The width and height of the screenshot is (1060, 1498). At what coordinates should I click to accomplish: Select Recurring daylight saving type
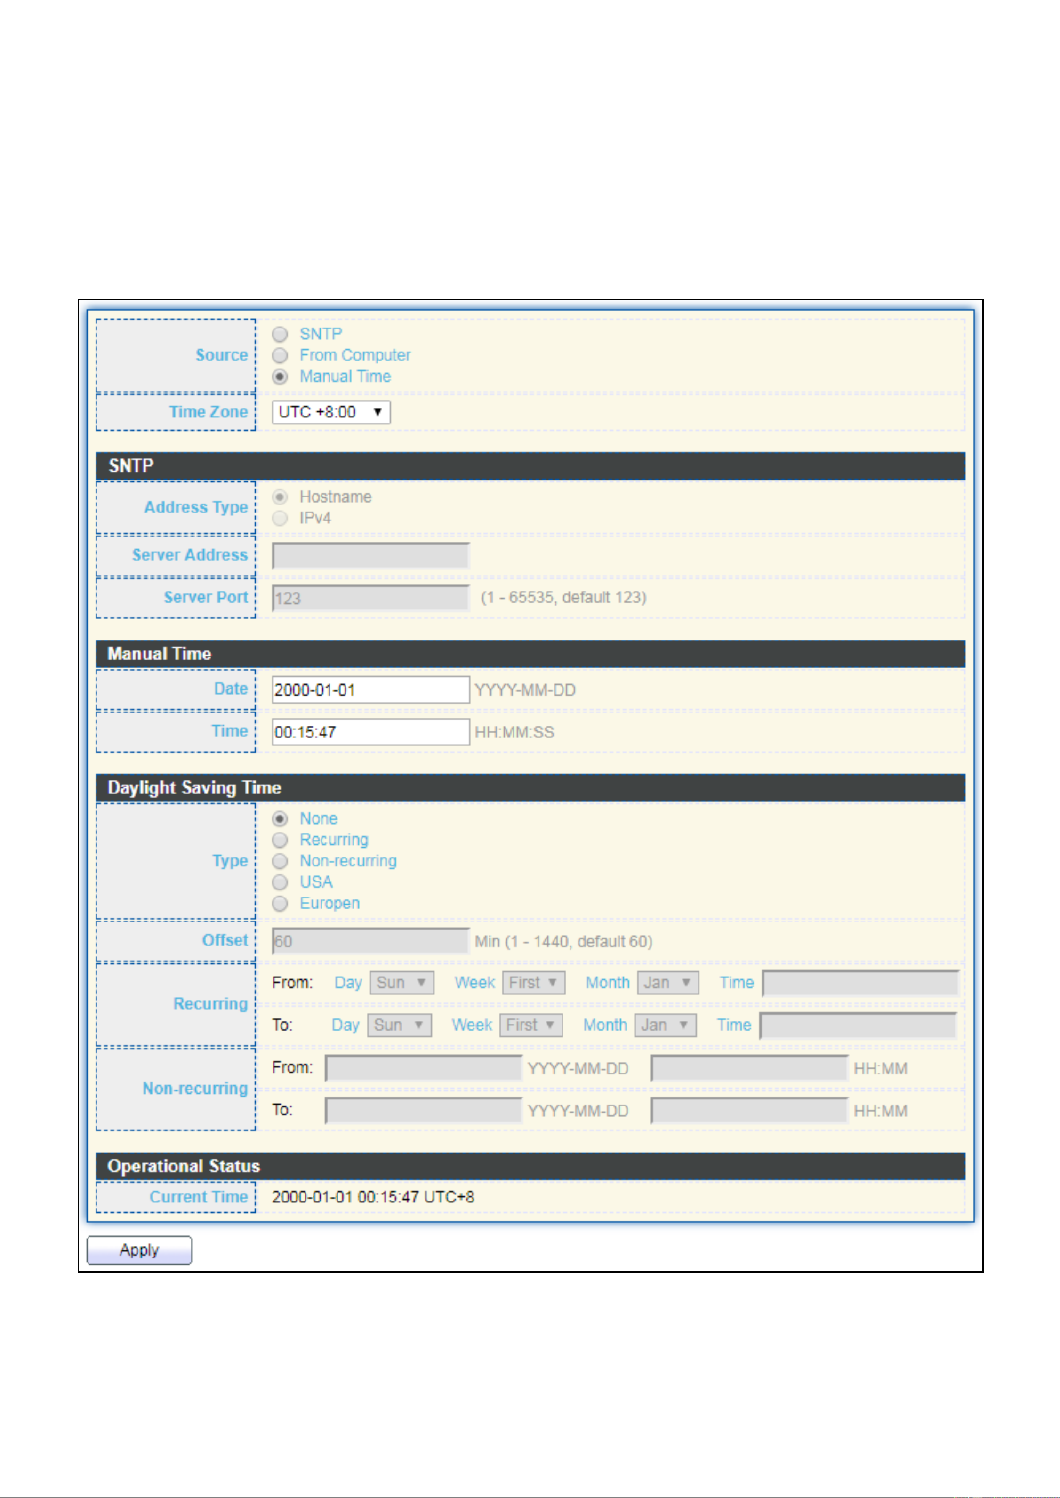pyautogui.click(x=280, y=840)
